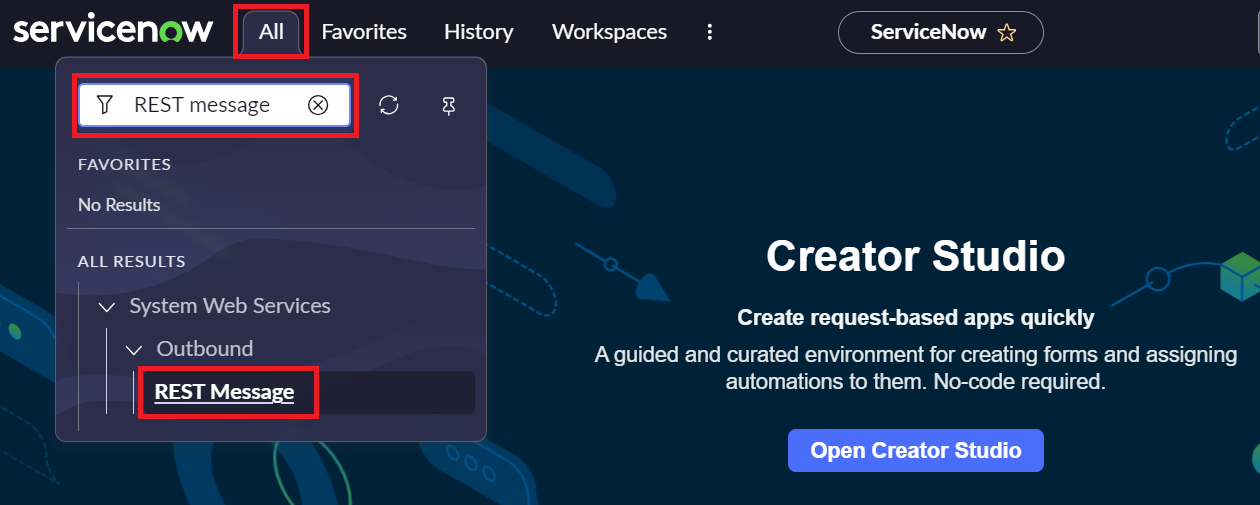
Task: Open the more options vertical dots menu
Action: pyautogui.click(x=710, y=32)
